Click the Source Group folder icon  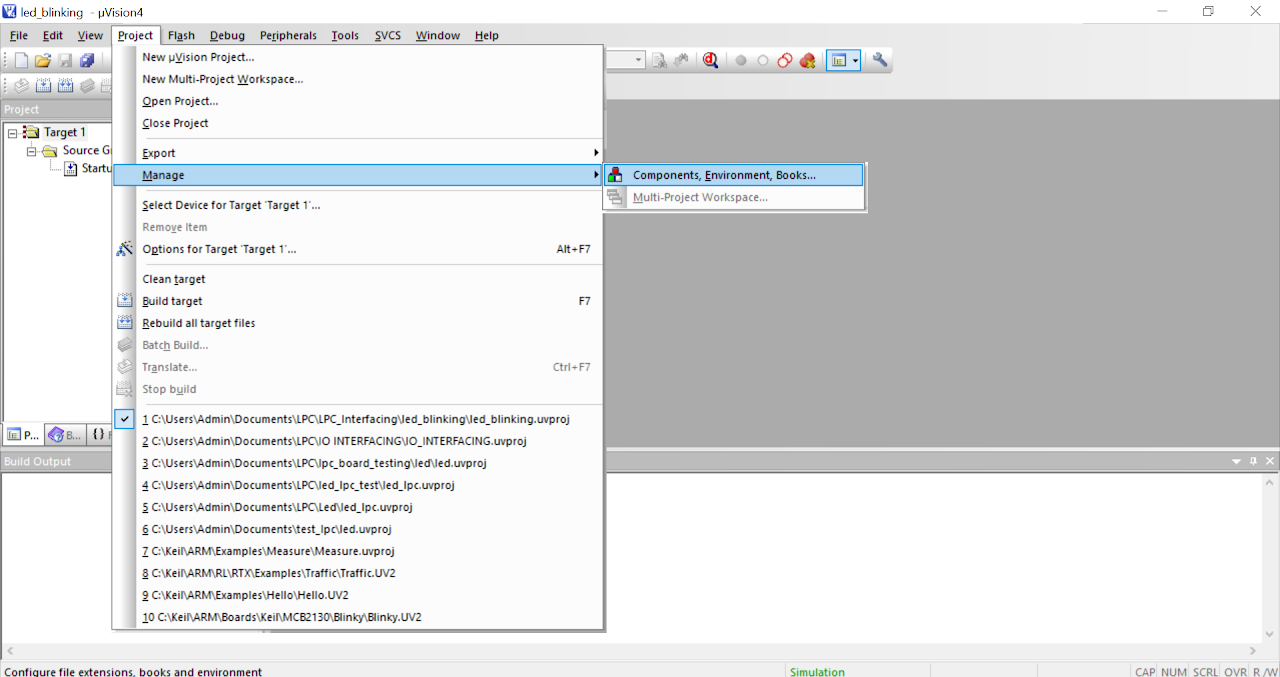click(50, 151)
